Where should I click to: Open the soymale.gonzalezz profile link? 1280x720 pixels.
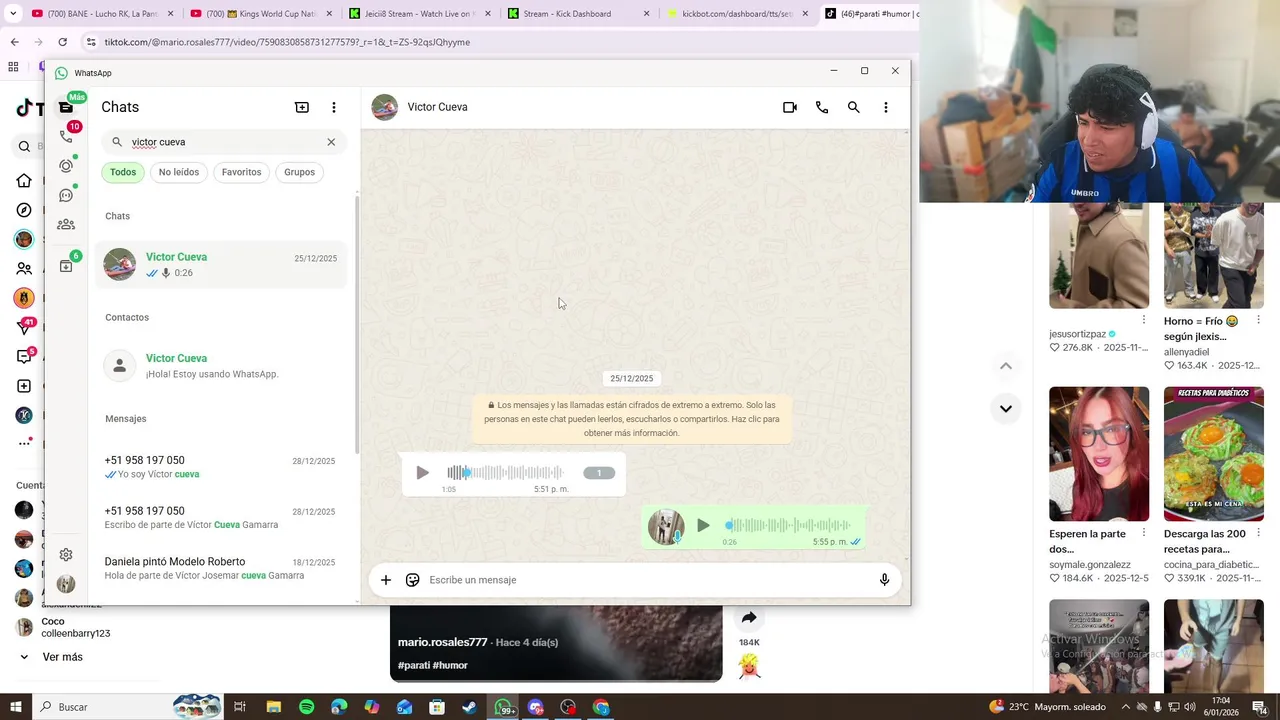[x=1090, y=565]
